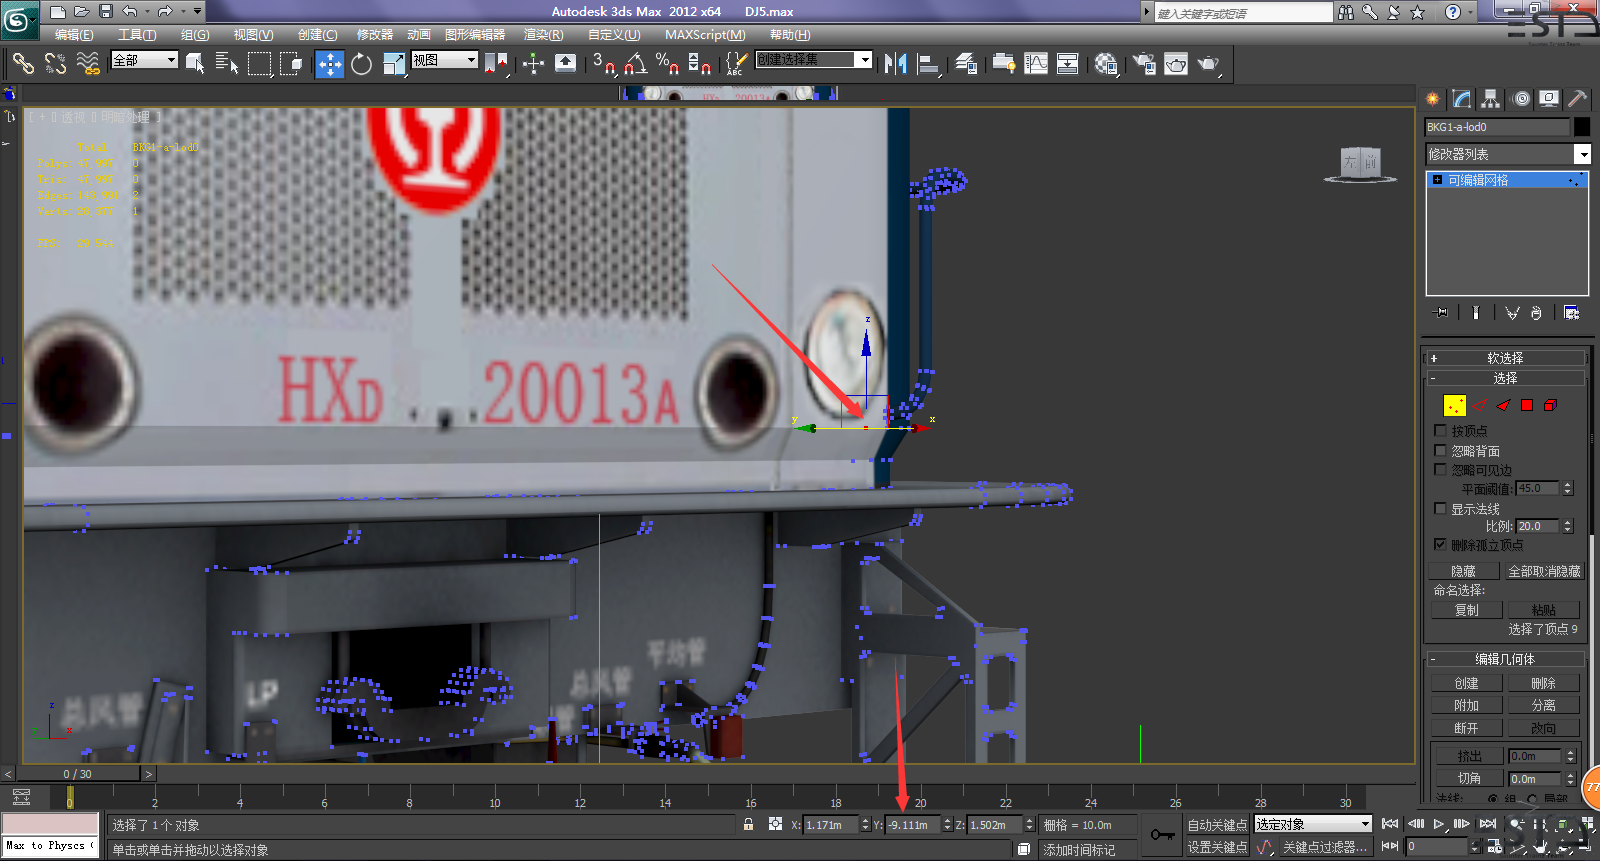Expand the 可编辑网格 modifier stack entry

coord(1437,180)
